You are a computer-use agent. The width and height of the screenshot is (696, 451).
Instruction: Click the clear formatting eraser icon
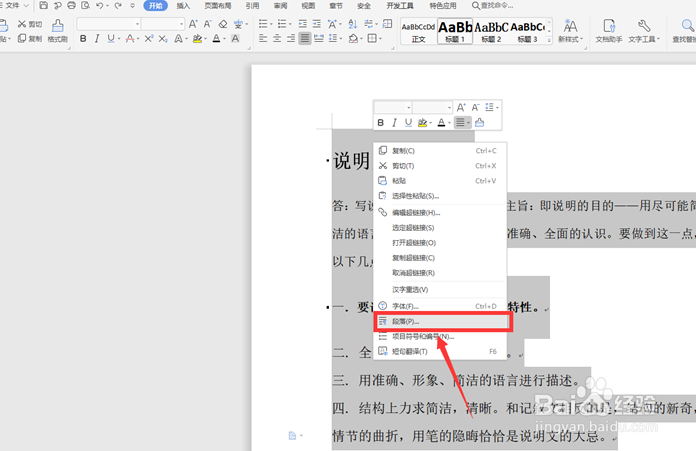tap(223, 24)
